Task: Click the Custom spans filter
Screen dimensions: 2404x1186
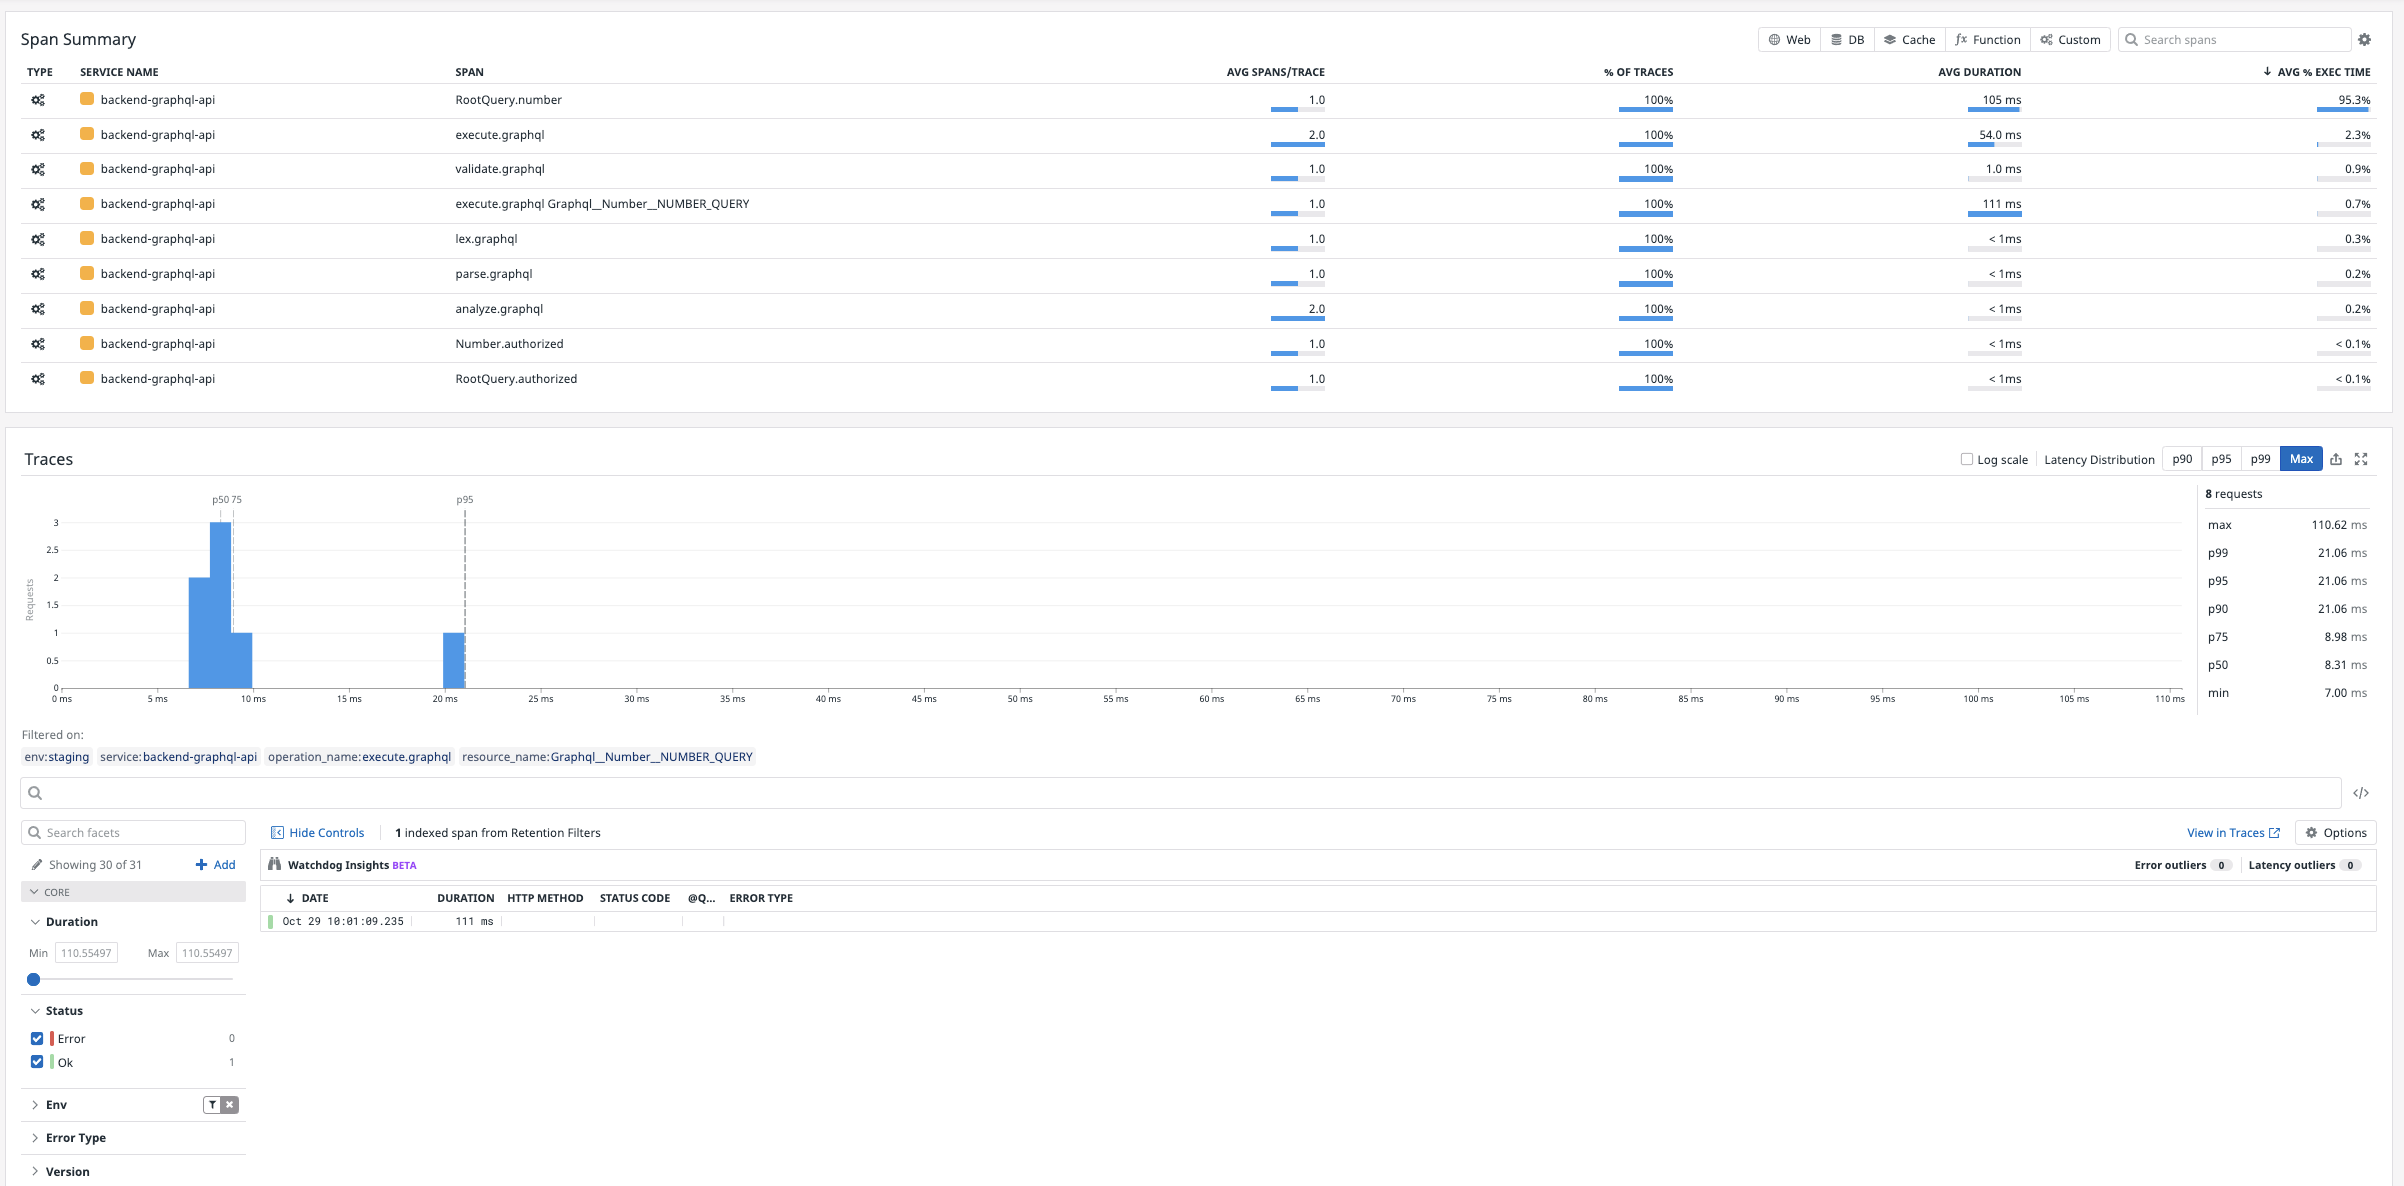Action: coord(2070,39)
